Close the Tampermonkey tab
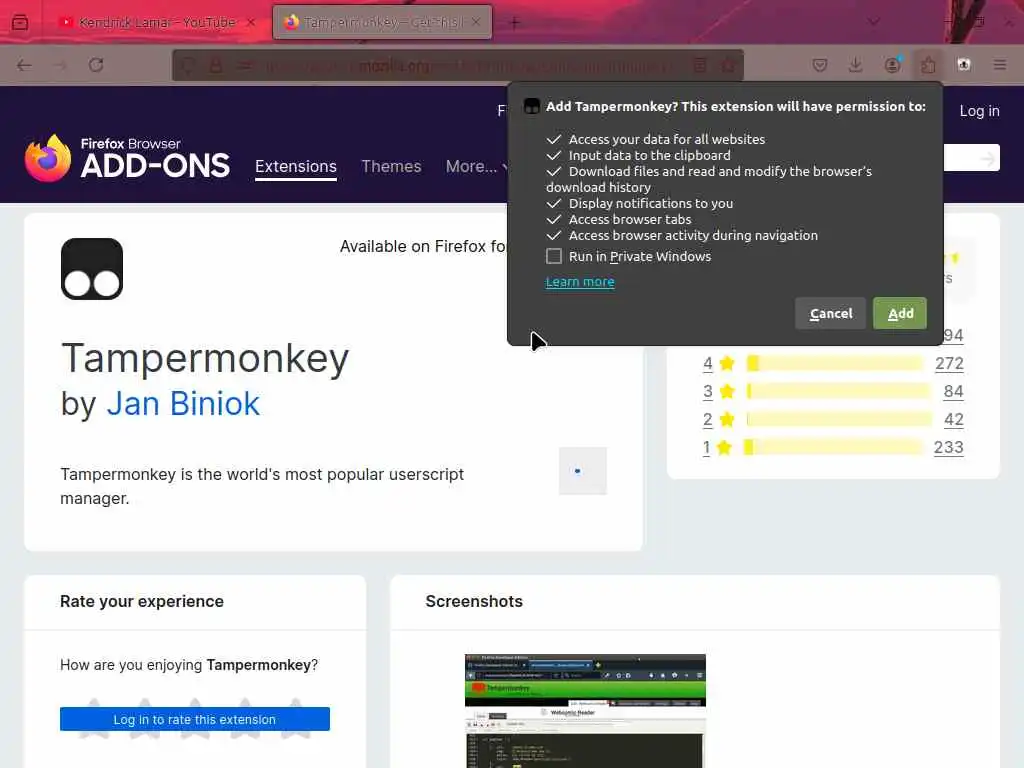The image size is (1024, 768). coord(476,22)
